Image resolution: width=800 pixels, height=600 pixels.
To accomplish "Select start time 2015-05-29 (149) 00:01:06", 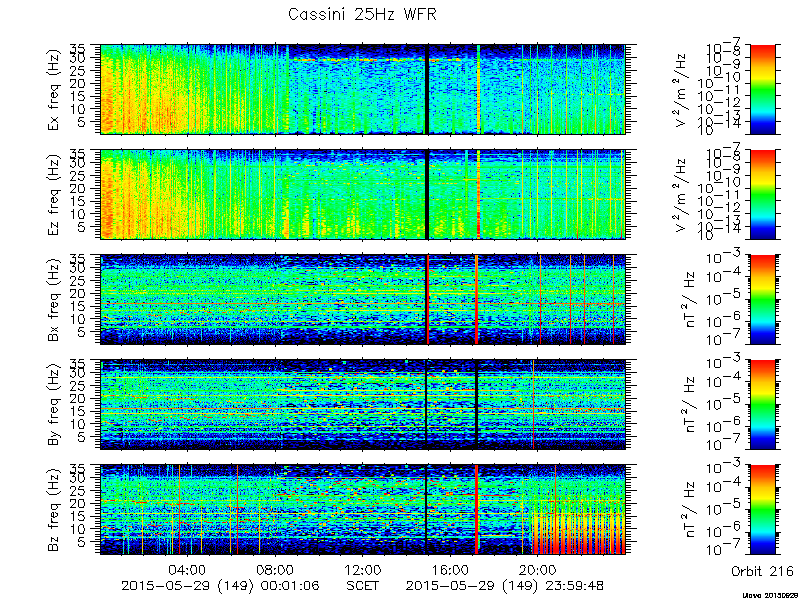I will point(220,585).
